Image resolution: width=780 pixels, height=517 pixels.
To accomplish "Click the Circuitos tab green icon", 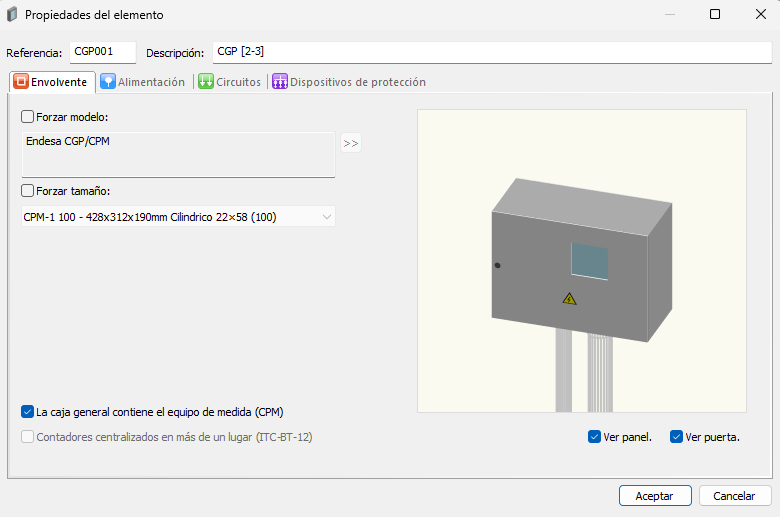I will [x=205, y=82].
